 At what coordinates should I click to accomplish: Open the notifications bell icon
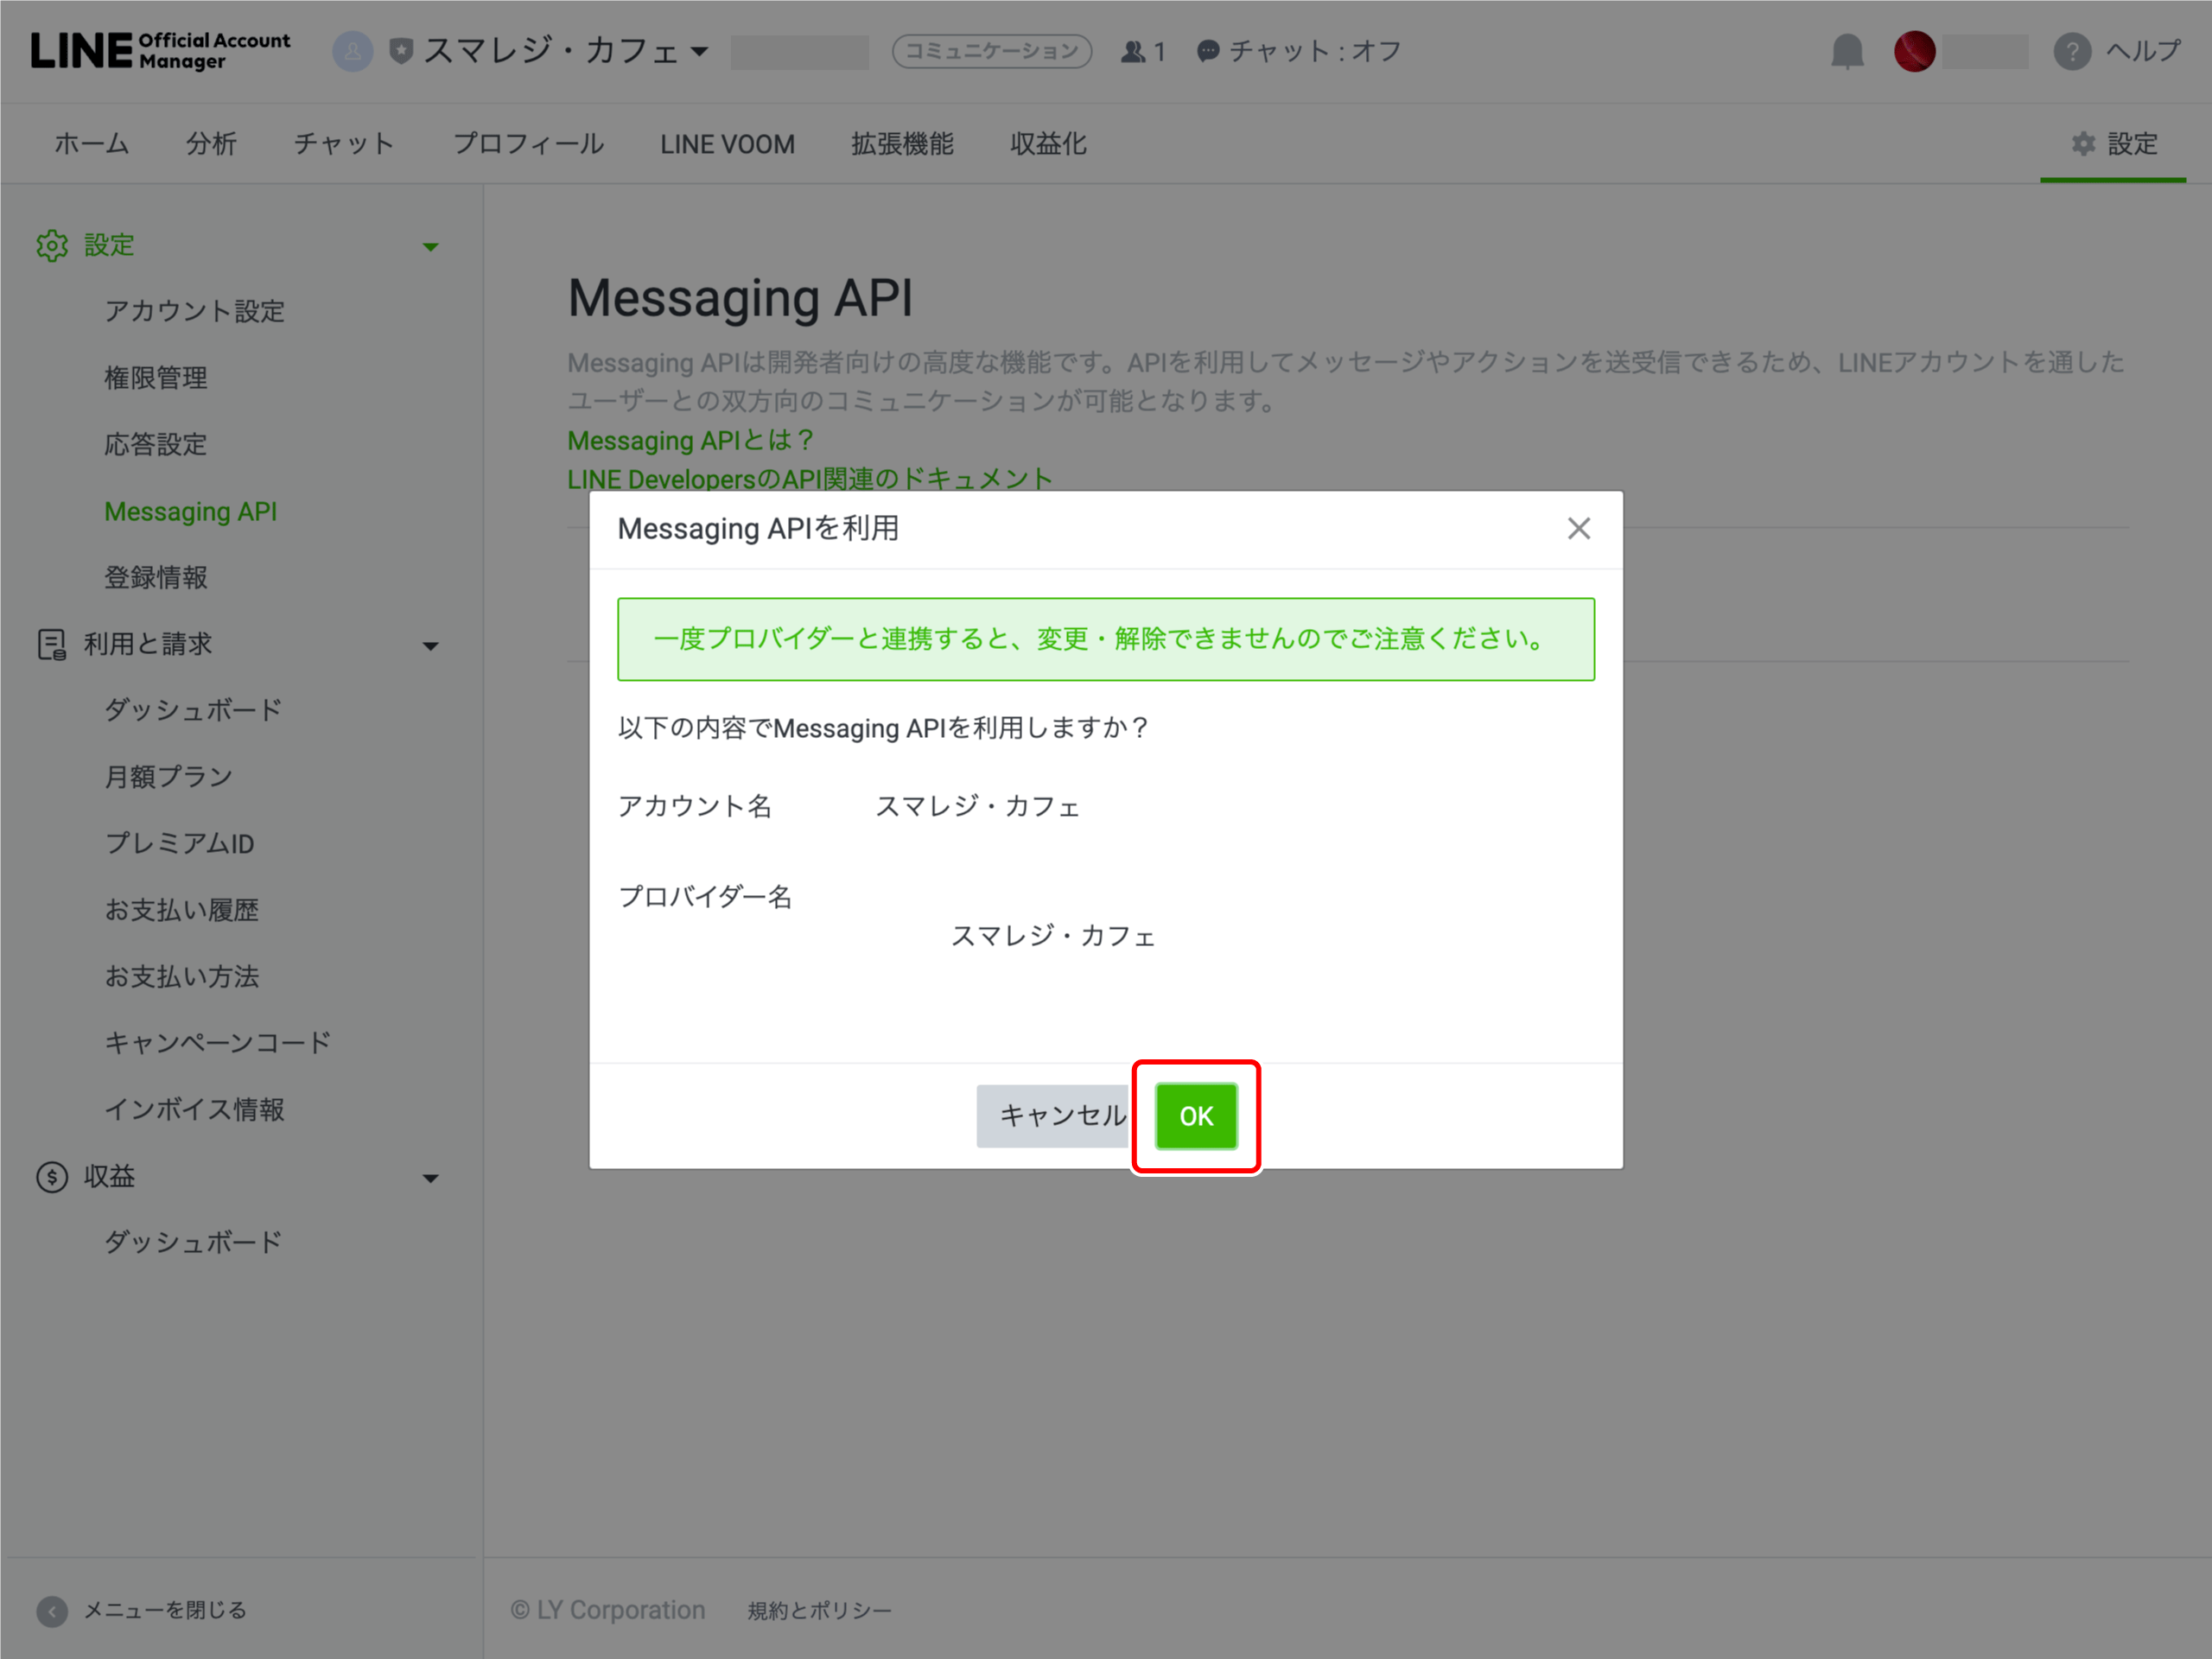click(x=1847, y=51)
